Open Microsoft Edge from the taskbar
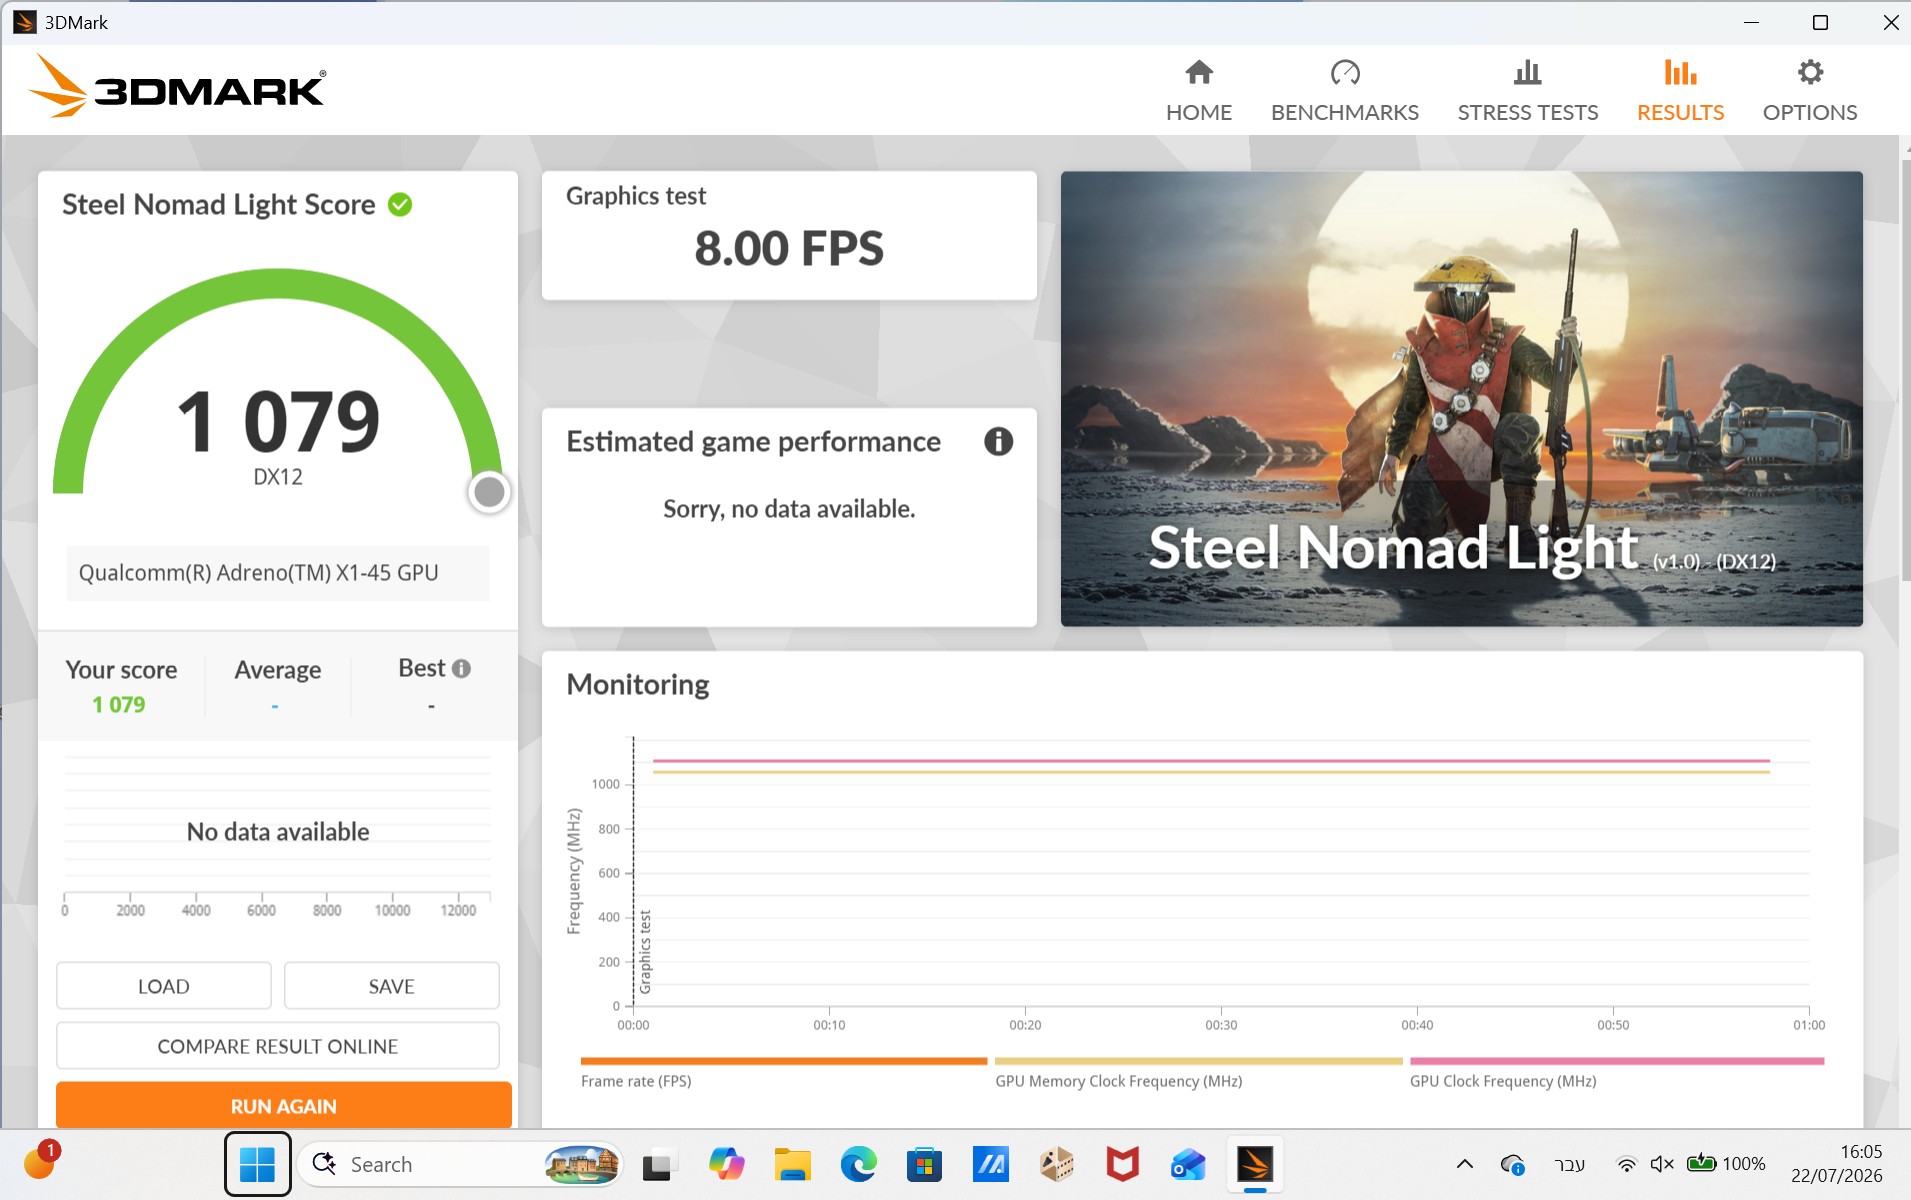 (x=858, y=1165)
